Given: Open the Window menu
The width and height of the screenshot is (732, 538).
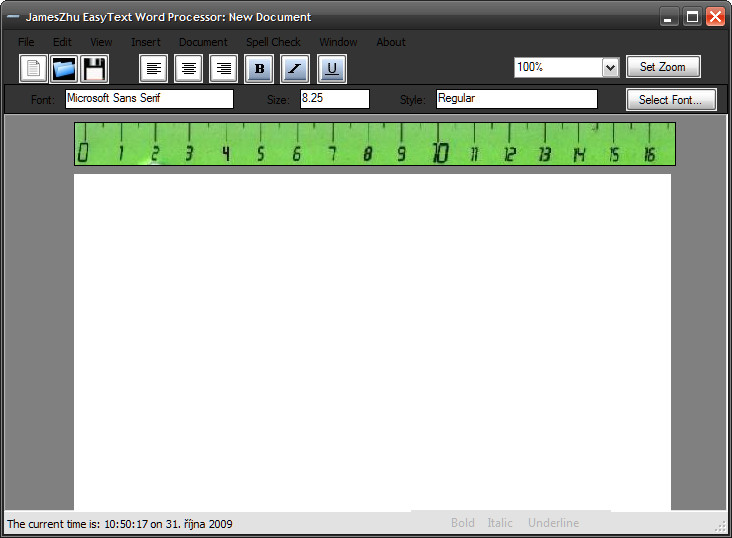Looking at the screenshot, I should tap(338, 42).
